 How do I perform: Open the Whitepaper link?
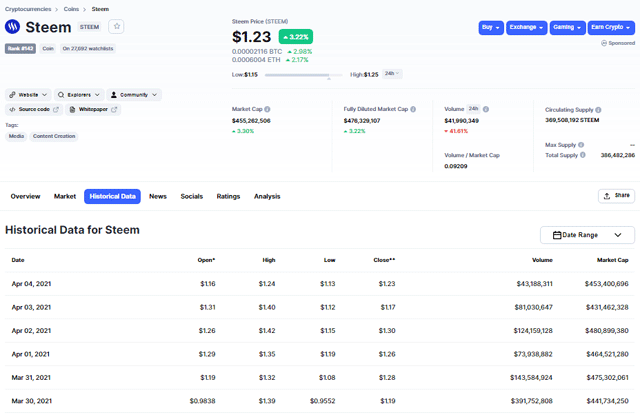coord(93,109)
